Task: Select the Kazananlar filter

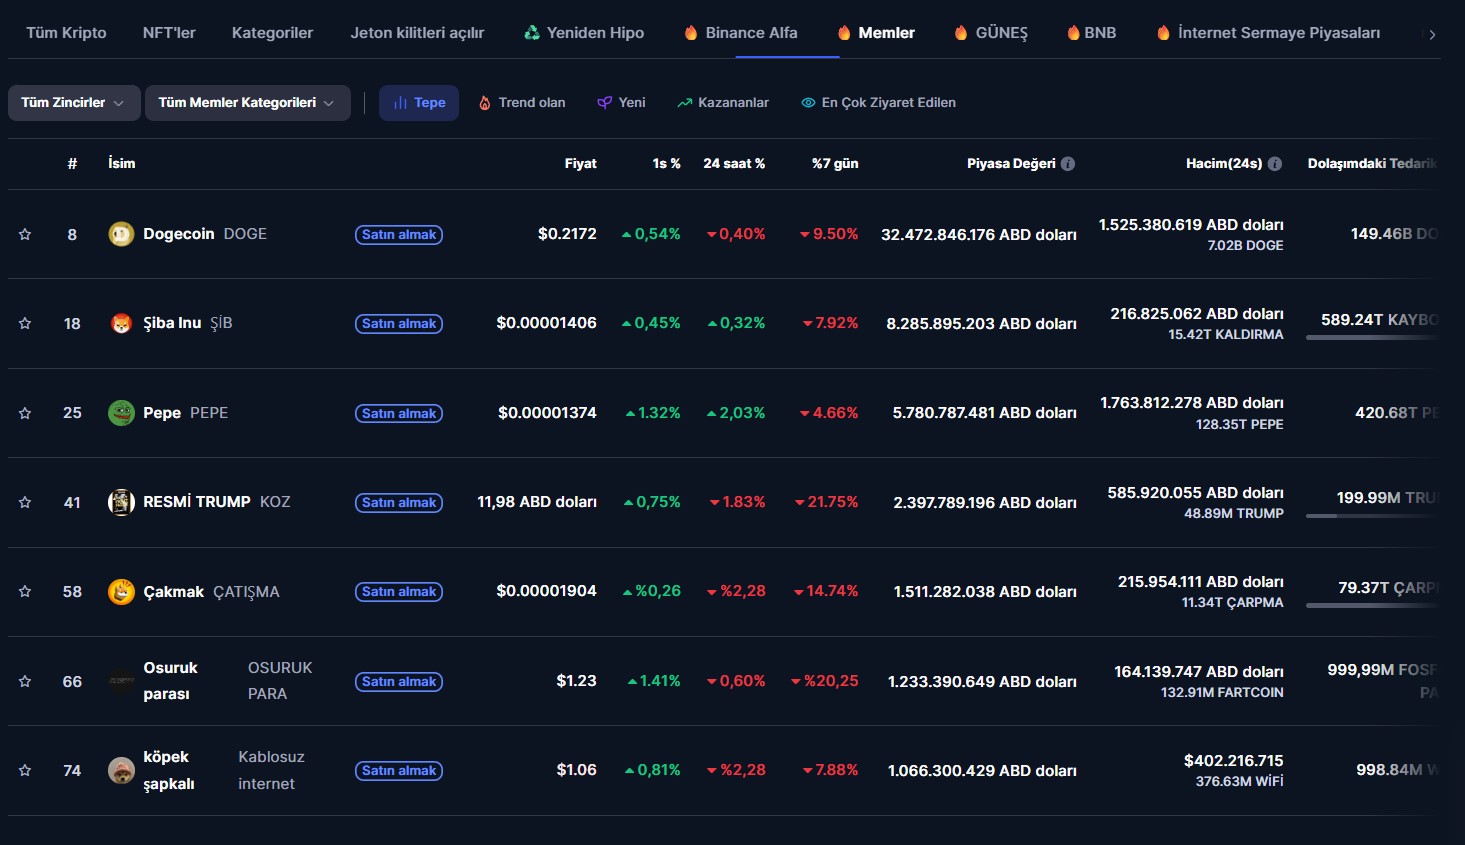Action: tap(723, 103)
